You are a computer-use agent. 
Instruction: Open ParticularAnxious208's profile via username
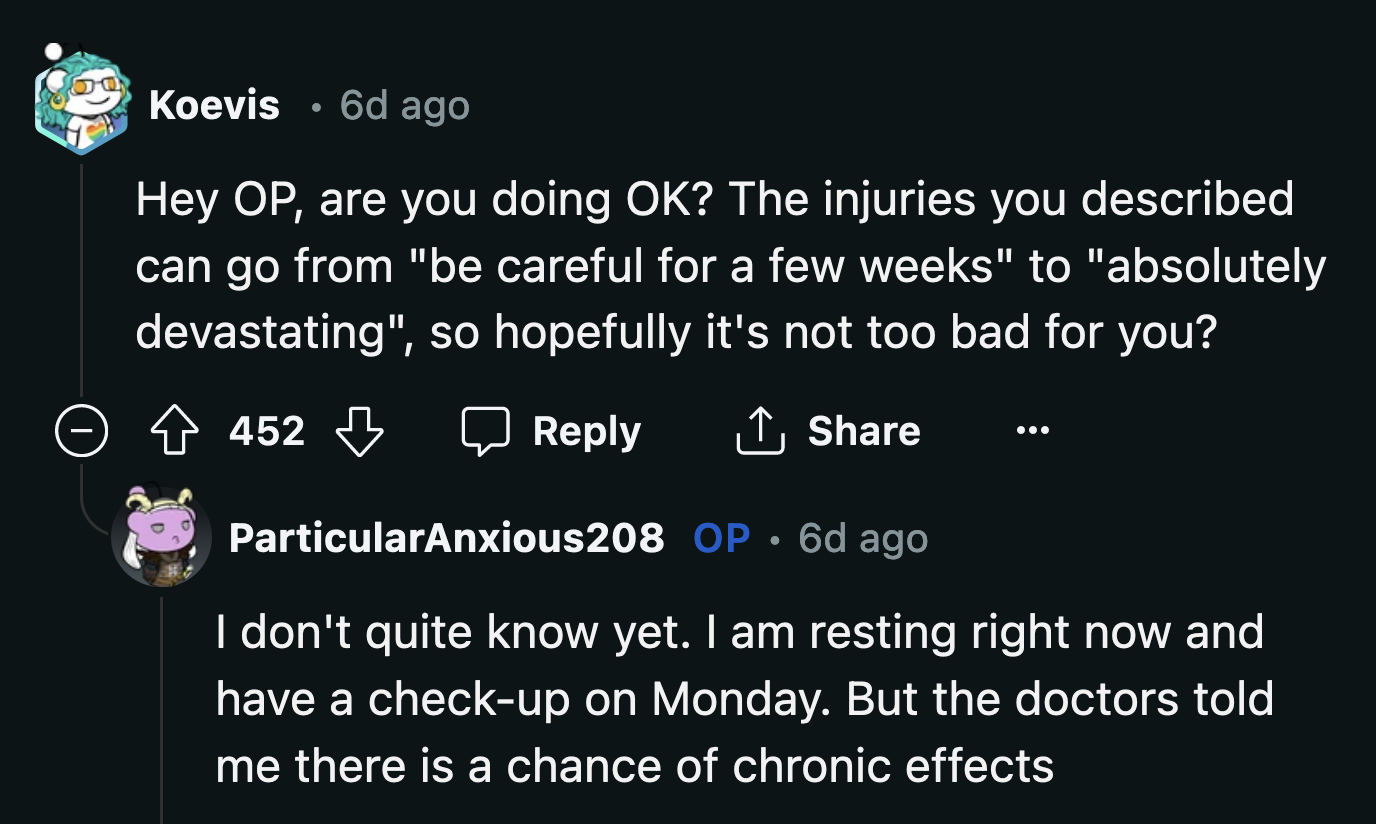tap(447, 538)
